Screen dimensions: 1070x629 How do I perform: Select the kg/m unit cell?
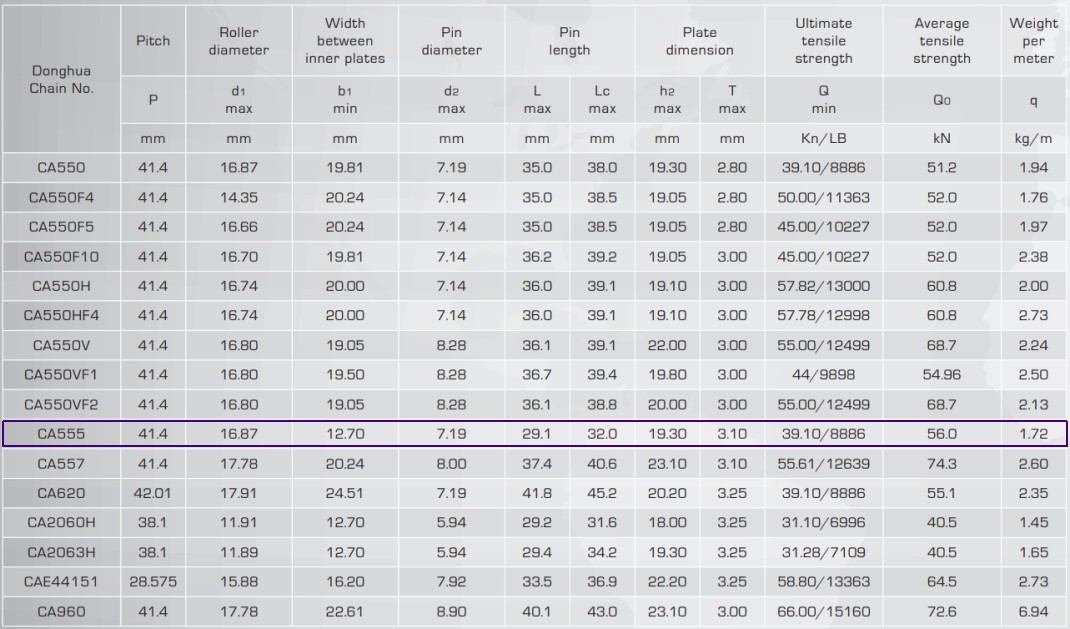[1033, 138]
